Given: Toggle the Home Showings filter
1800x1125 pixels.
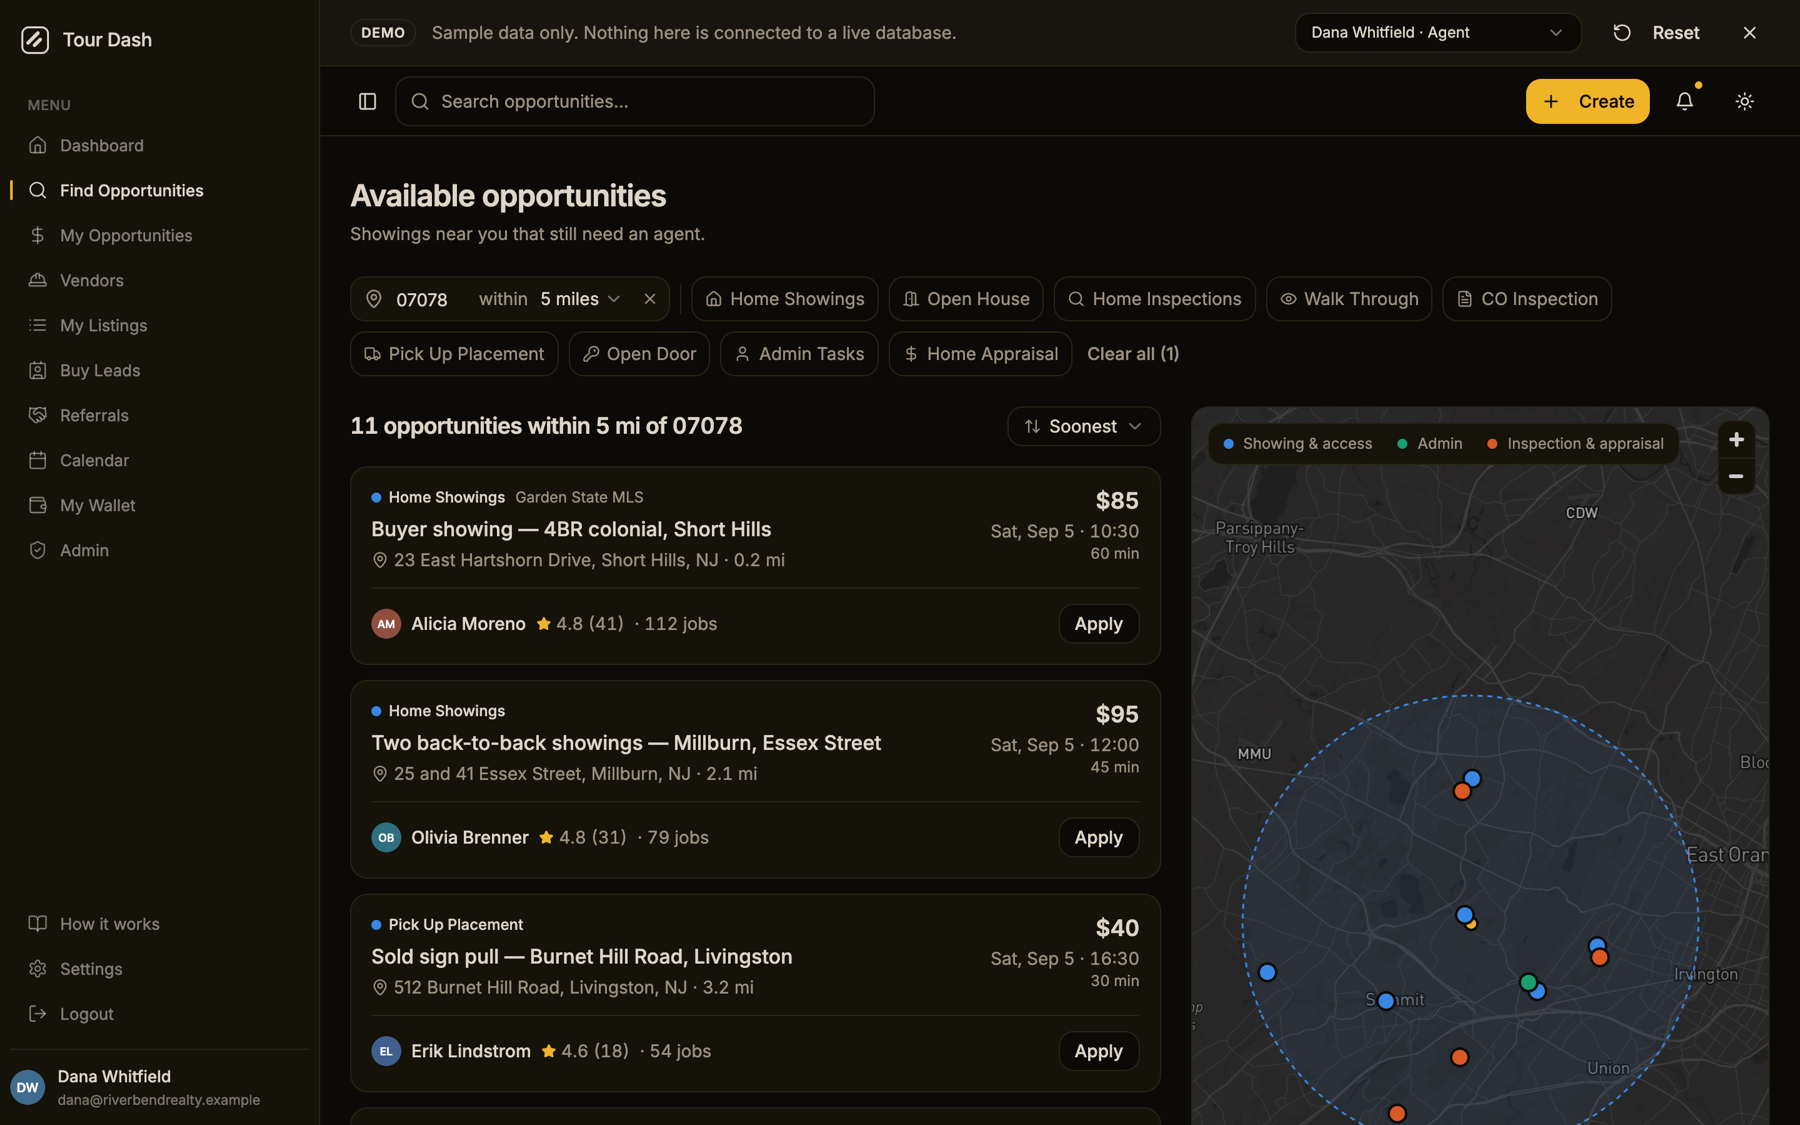Looking at the screenshot, I should [x=785, y=299].
